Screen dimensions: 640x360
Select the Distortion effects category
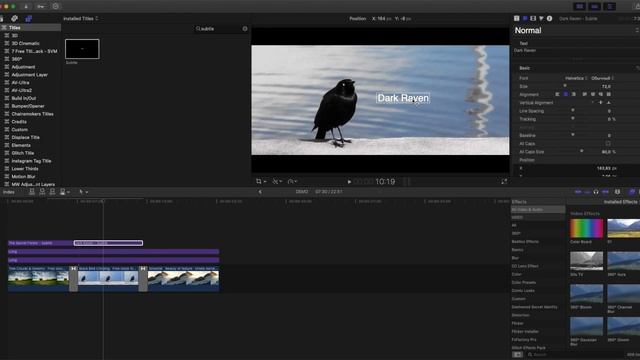click(520, 315)
